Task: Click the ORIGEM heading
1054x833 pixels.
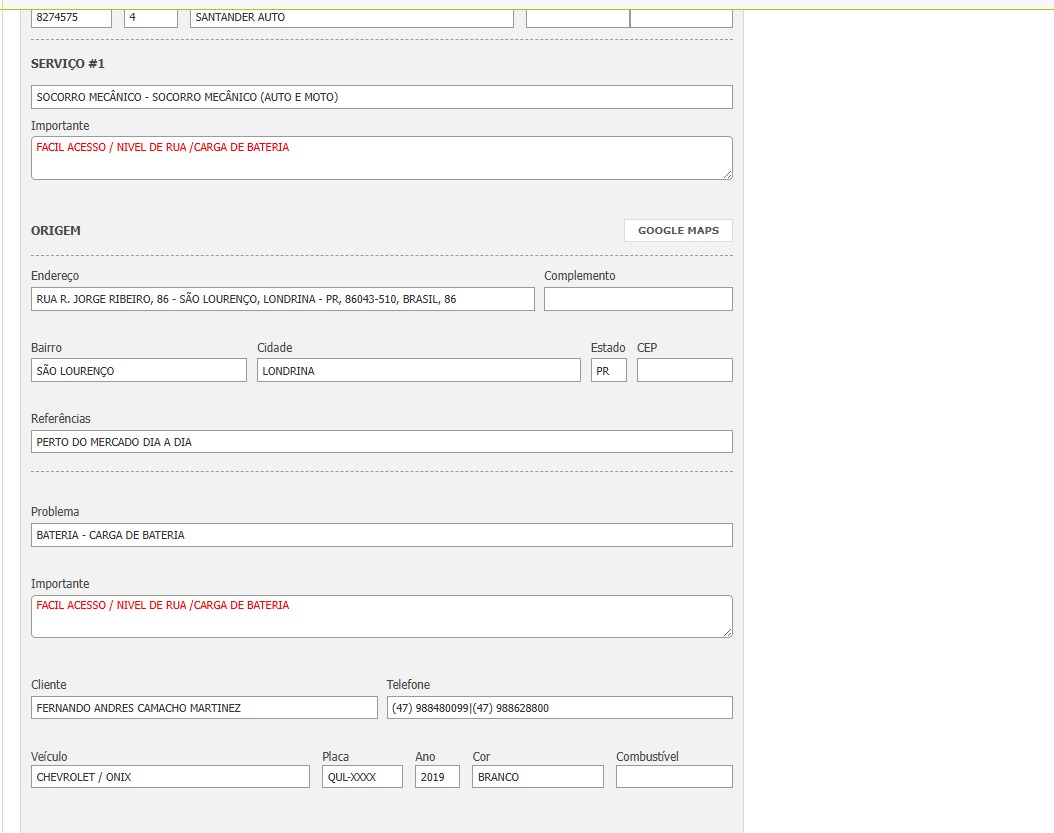Action: (56, 231)
